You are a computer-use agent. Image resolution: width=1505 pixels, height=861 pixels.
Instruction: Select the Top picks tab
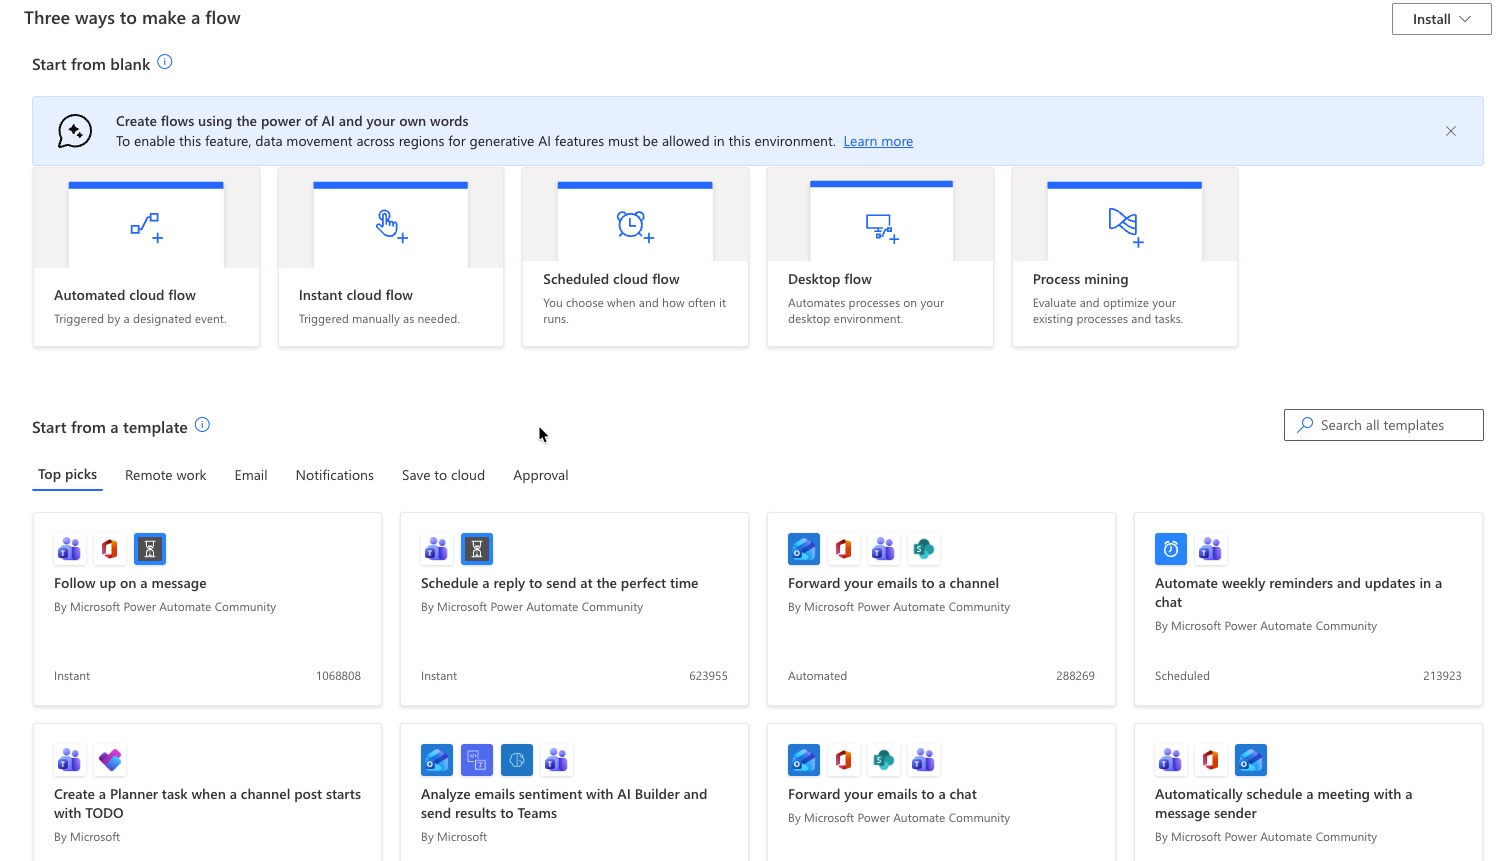pos(67,475)
